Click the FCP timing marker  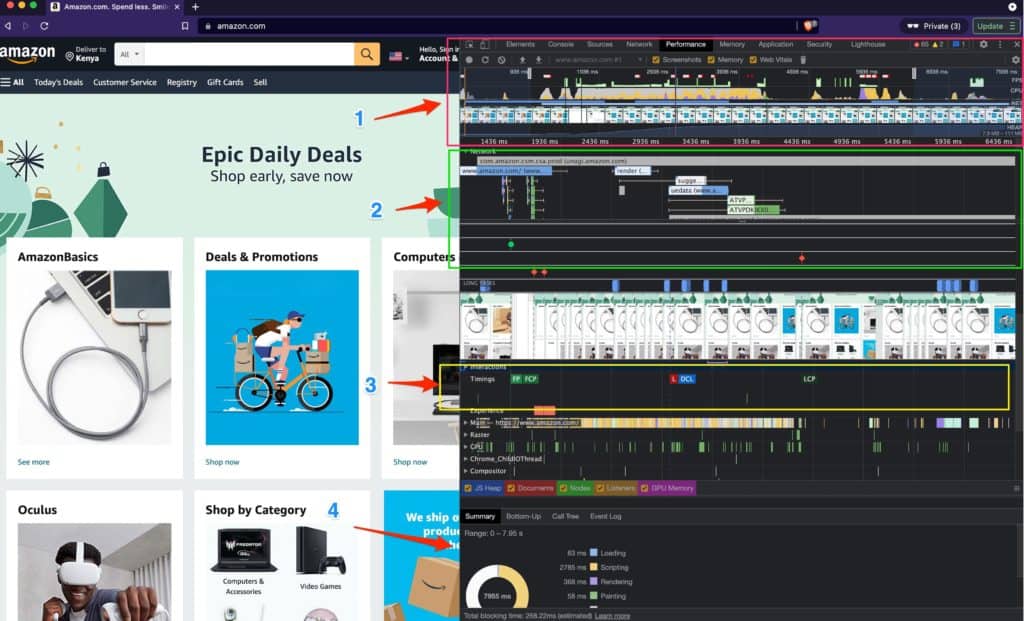coord(530,379)
